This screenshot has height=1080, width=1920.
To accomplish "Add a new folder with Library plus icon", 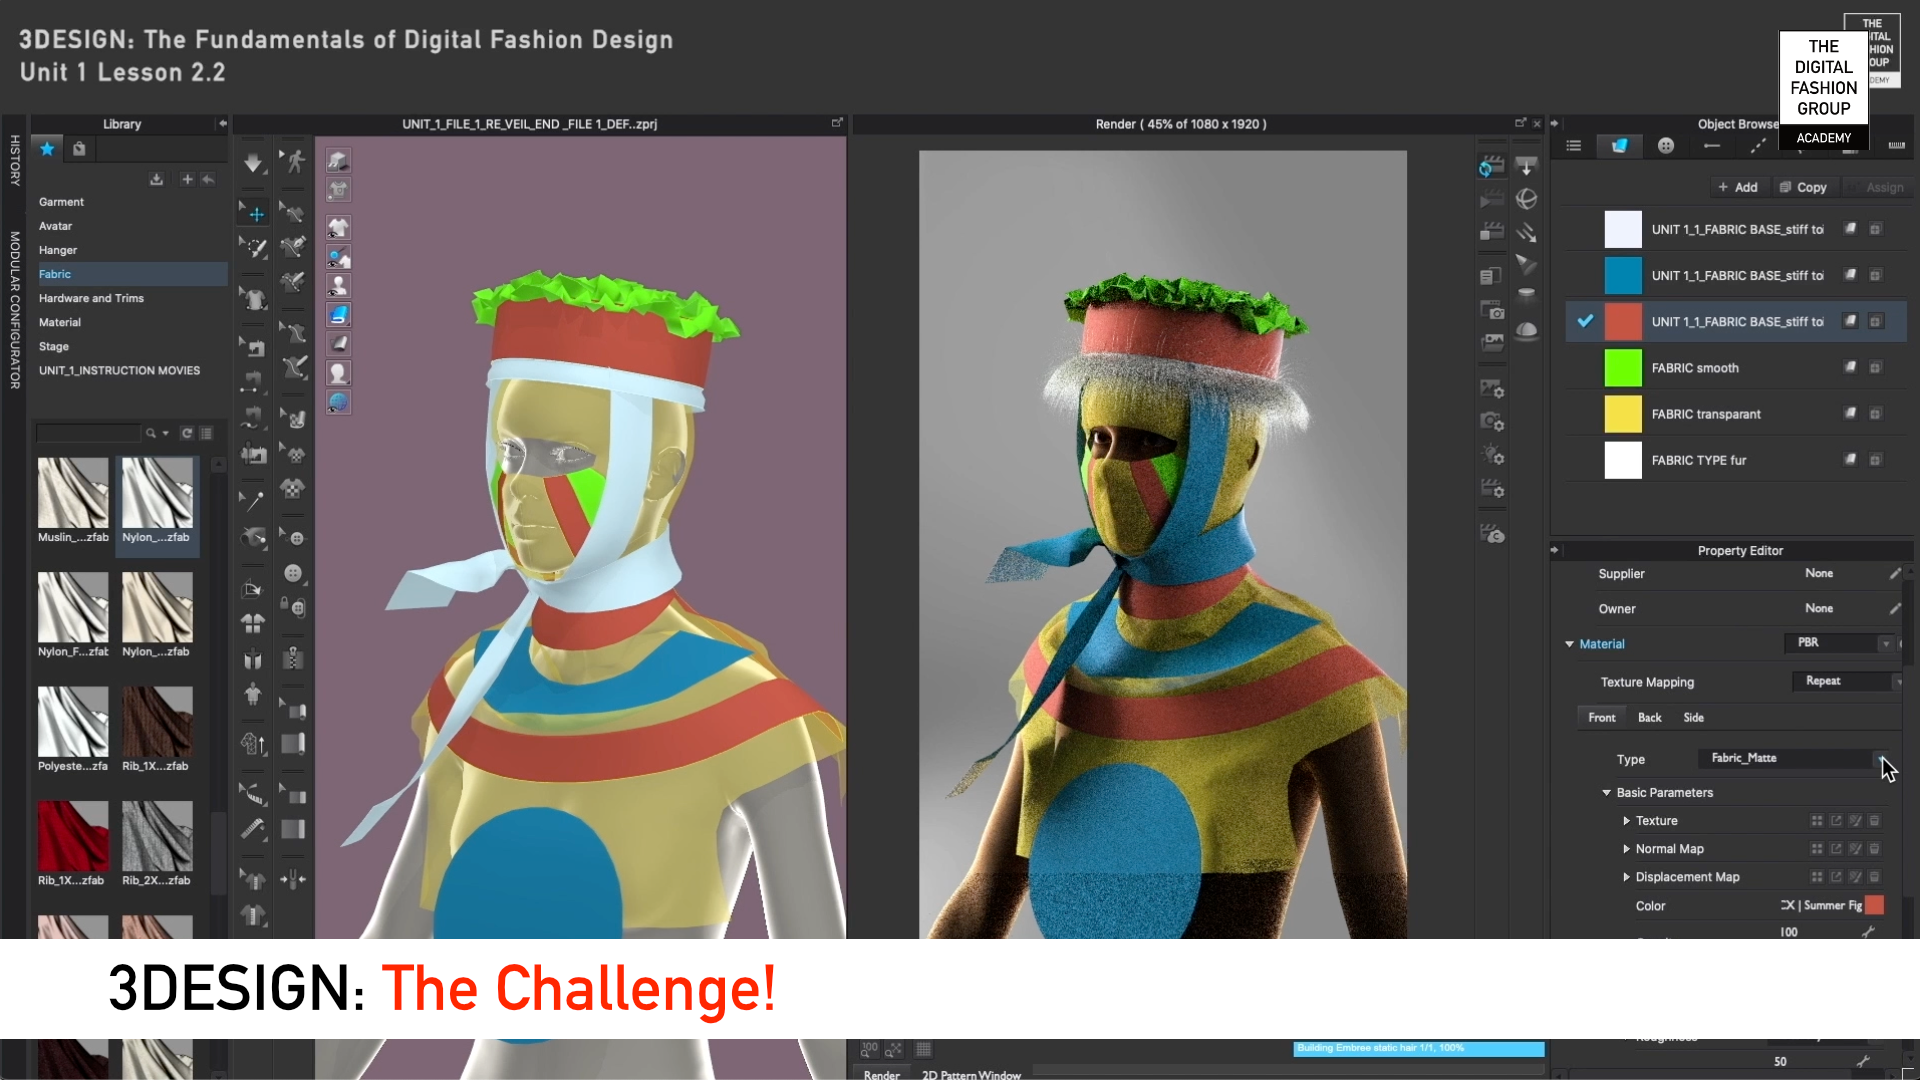I will (x=187, y=179).
